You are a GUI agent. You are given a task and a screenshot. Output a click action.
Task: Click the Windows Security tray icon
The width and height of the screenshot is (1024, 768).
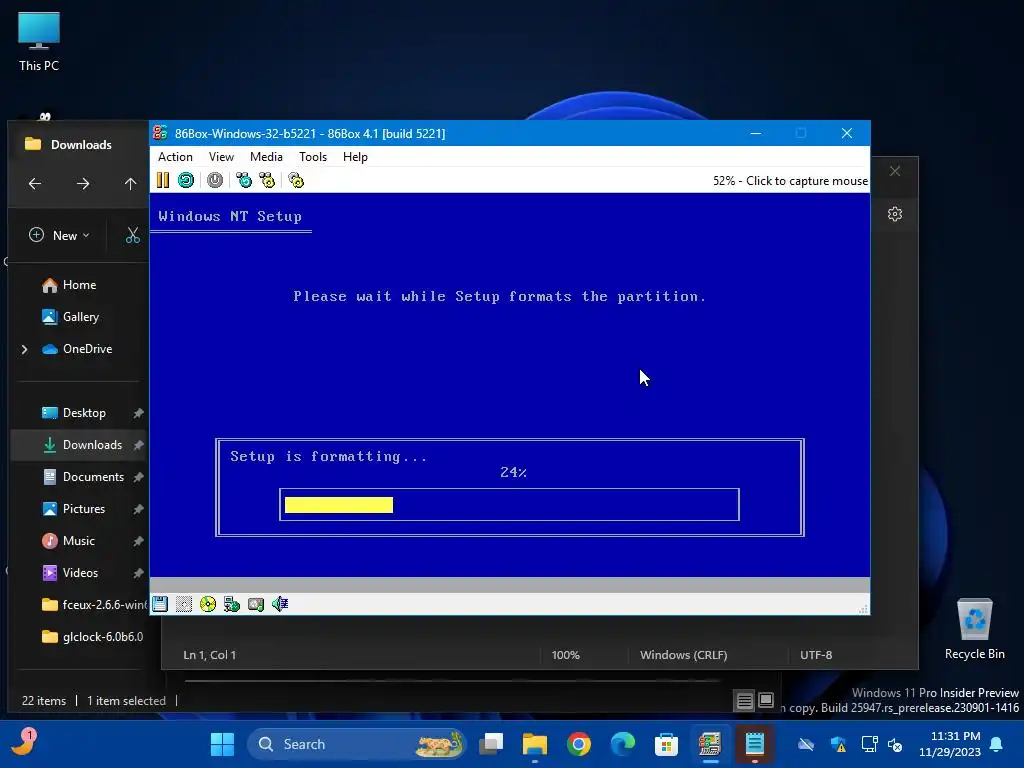839,744
